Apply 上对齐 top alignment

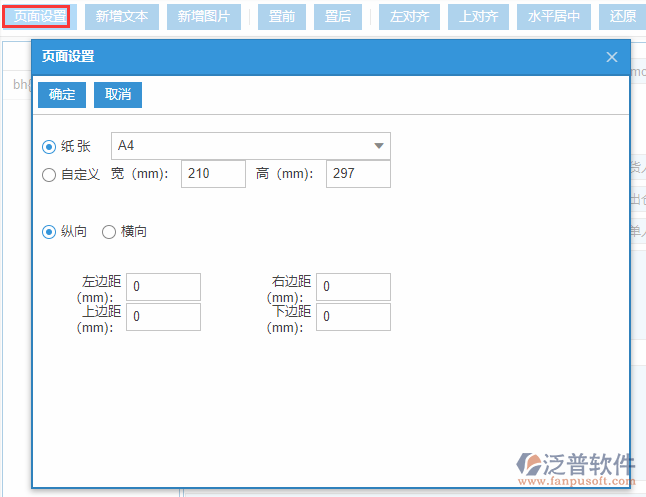pyautogui.click(x=479, y=16)
